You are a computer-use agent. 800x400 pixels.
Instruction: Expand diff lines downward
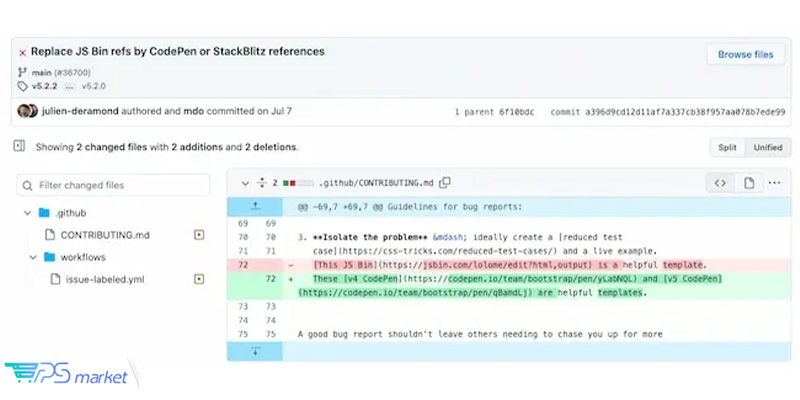click(x=255, y=352)
